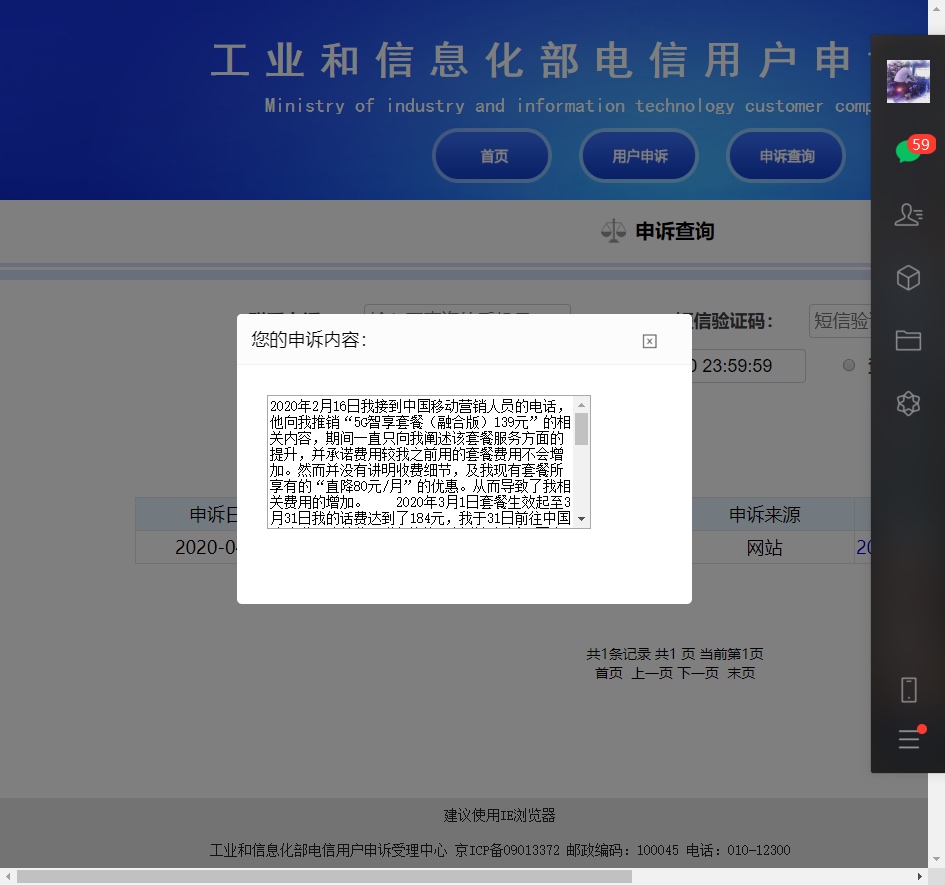The image size is (945, 885).
Task: Click the cube apps icon in sidebar
Action: coord(908,277)
